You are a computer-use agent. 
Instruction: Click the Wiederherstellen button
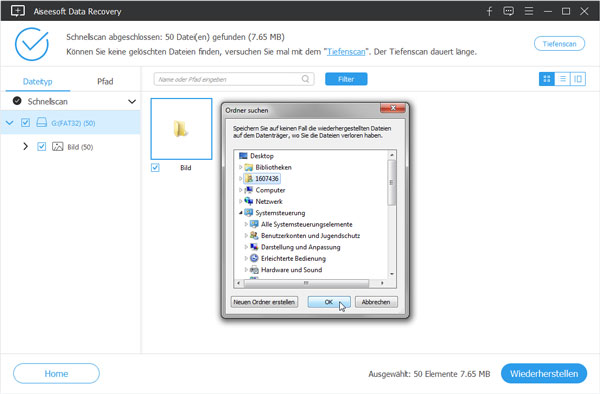pos(544,373)
